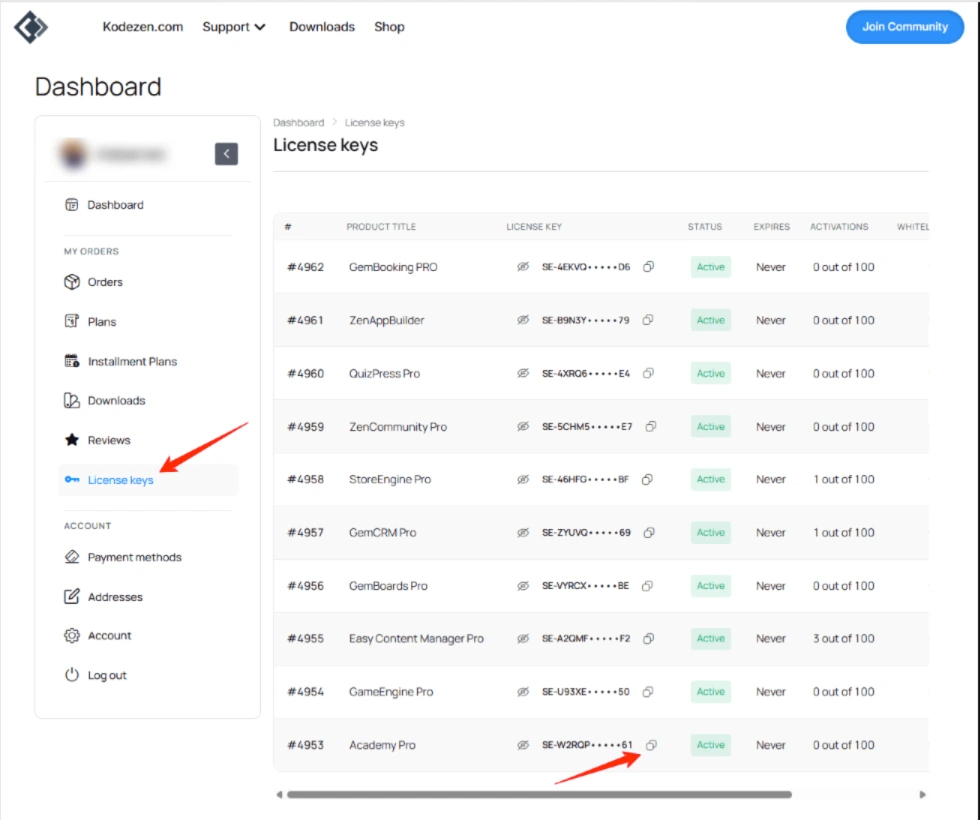Go to the Dashboard breadcrumb link
980x820 pixels.
tap(299, 122)
